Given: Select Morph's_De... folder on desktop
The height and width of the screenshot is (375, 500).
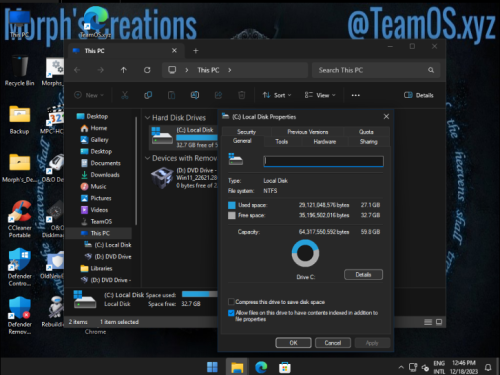Looking at the screenshot, I should [19, 168].
